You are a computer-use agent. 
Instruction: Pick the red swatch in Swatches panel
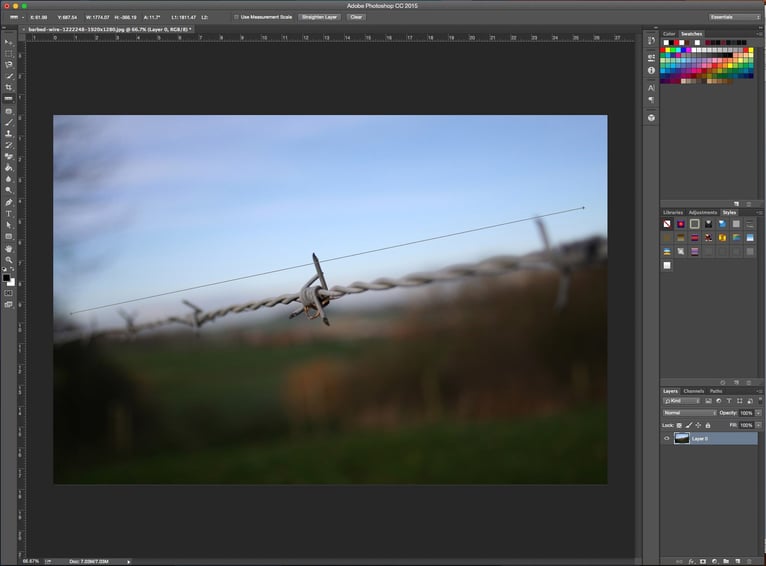663,50
